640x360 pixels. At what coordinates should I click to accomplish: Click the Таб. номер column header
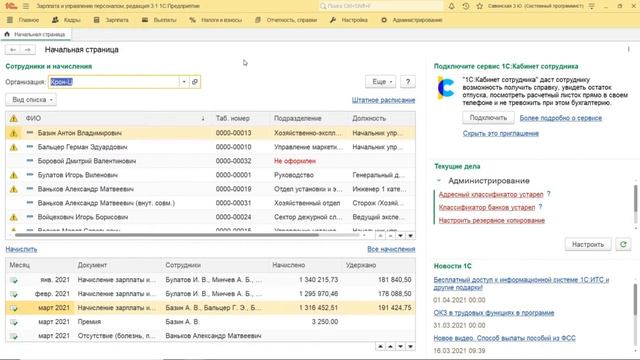click(233, 118)
